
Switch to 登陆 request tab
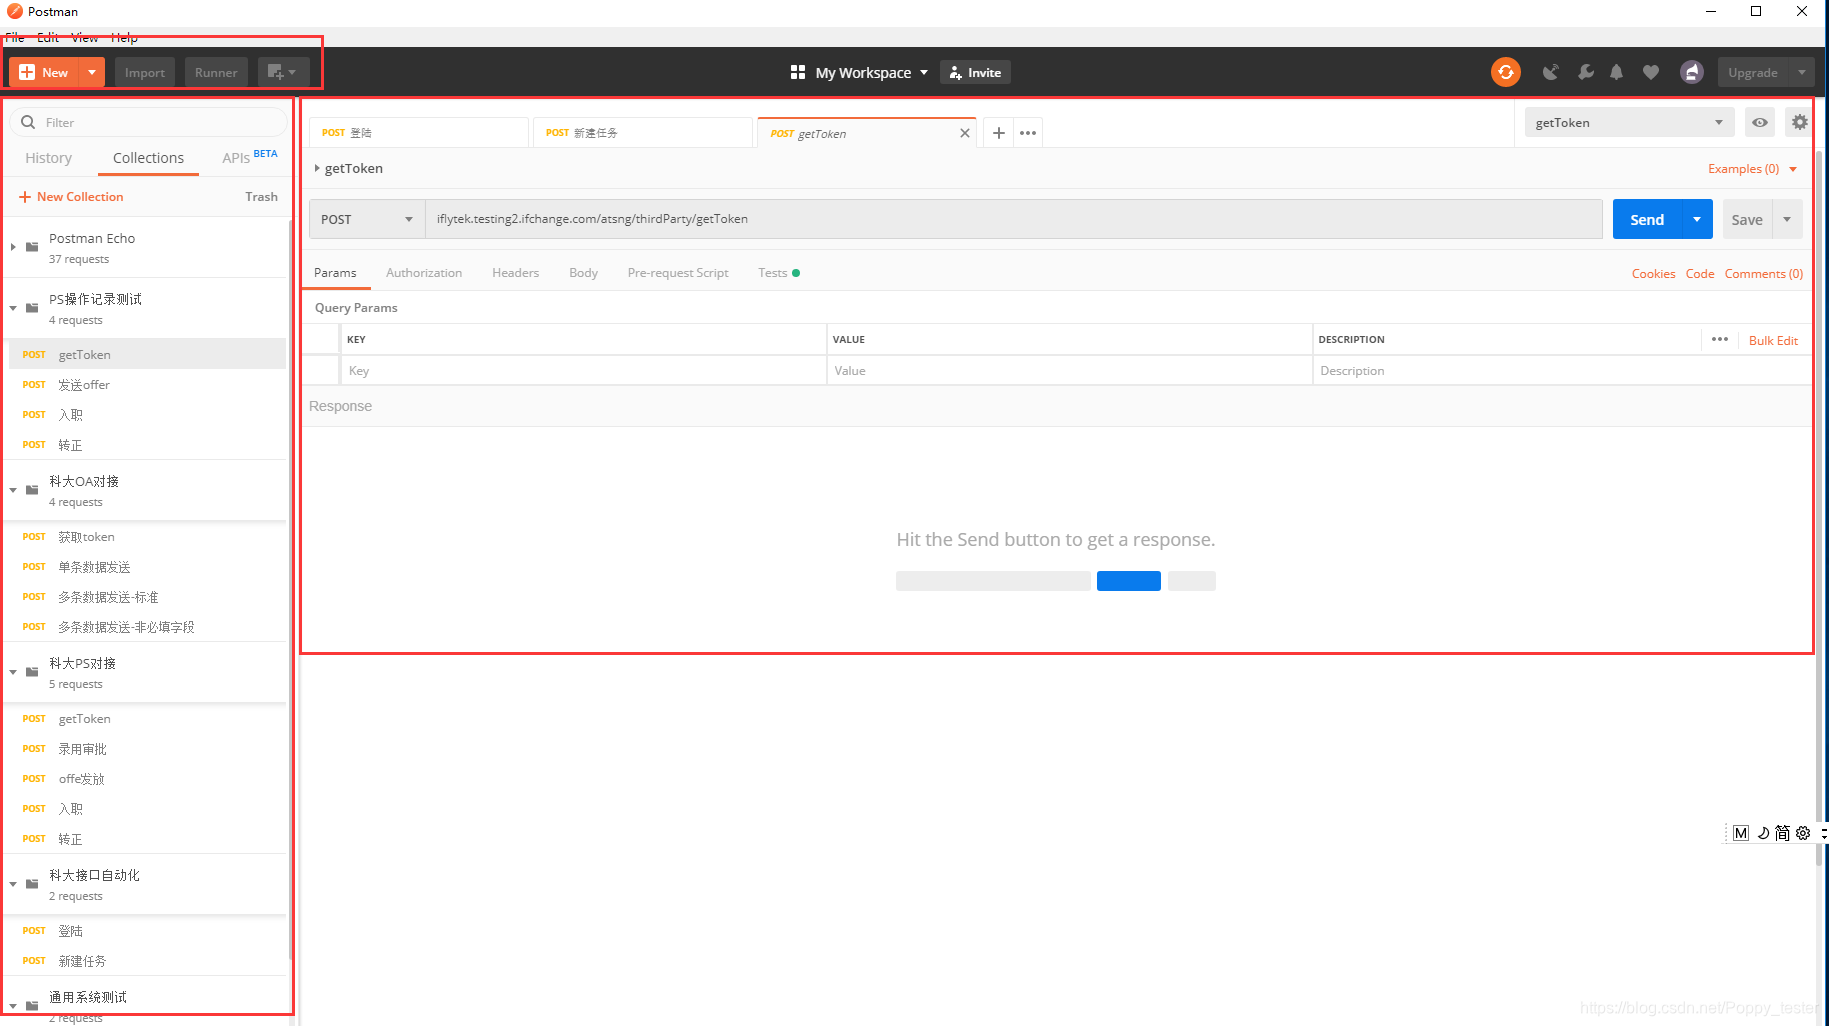click(x=419, y=133)
